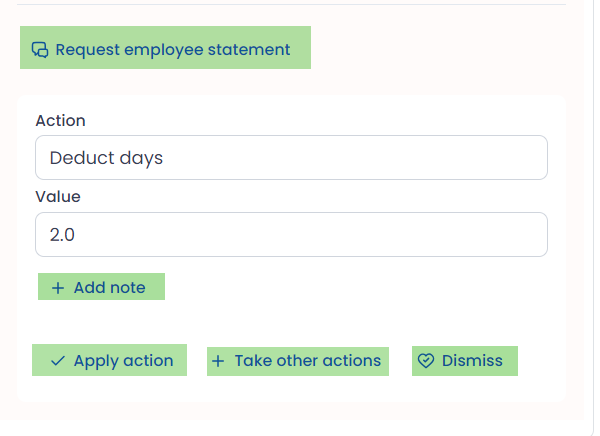Image resolution: width=600 pixels, height=436 pixels.
Task: Click the Value field label
Action: pyautogui.click(x=58, y=197)
